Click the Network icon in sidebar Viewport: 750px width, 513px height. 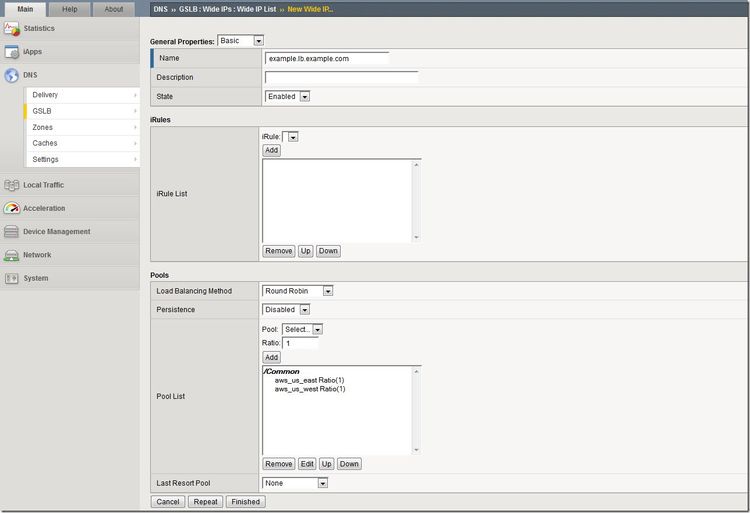(x=12, y=255)
